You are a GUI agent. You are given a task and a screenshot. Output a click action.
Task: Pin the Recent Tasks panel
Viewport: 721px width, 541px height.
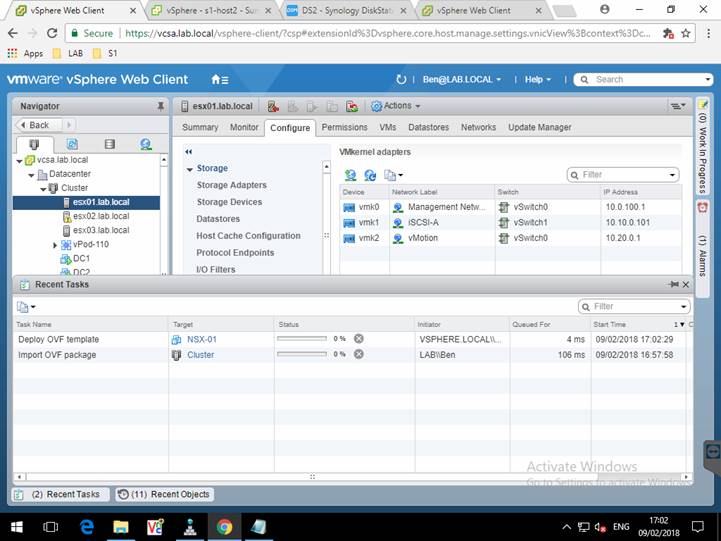point(674,285)
